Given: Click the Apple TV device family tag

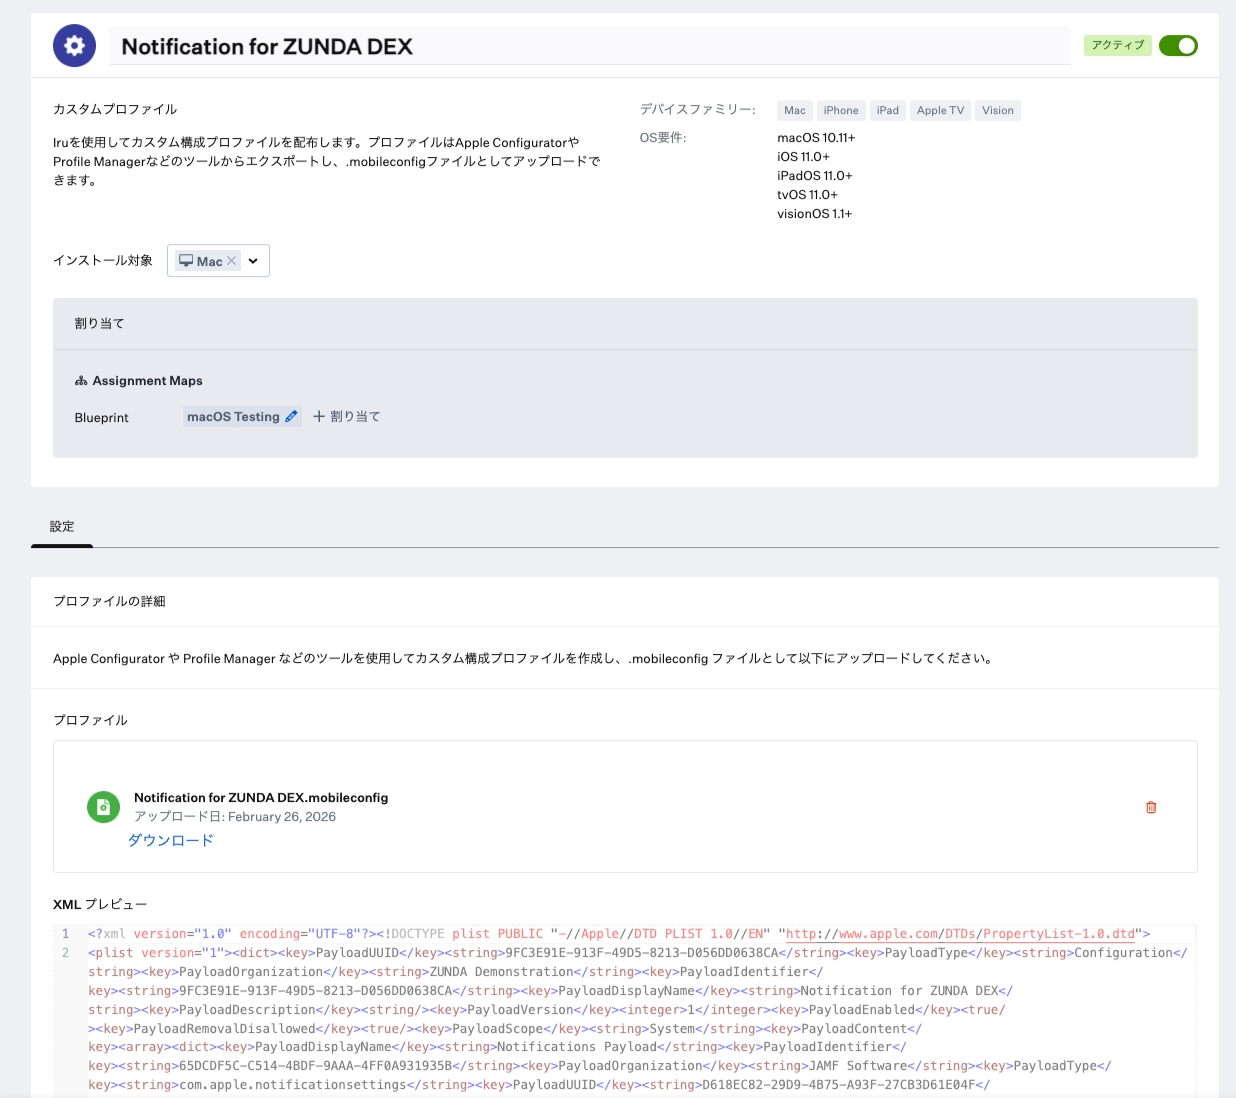Looking at the screenshot, I should tap(940, 111).
